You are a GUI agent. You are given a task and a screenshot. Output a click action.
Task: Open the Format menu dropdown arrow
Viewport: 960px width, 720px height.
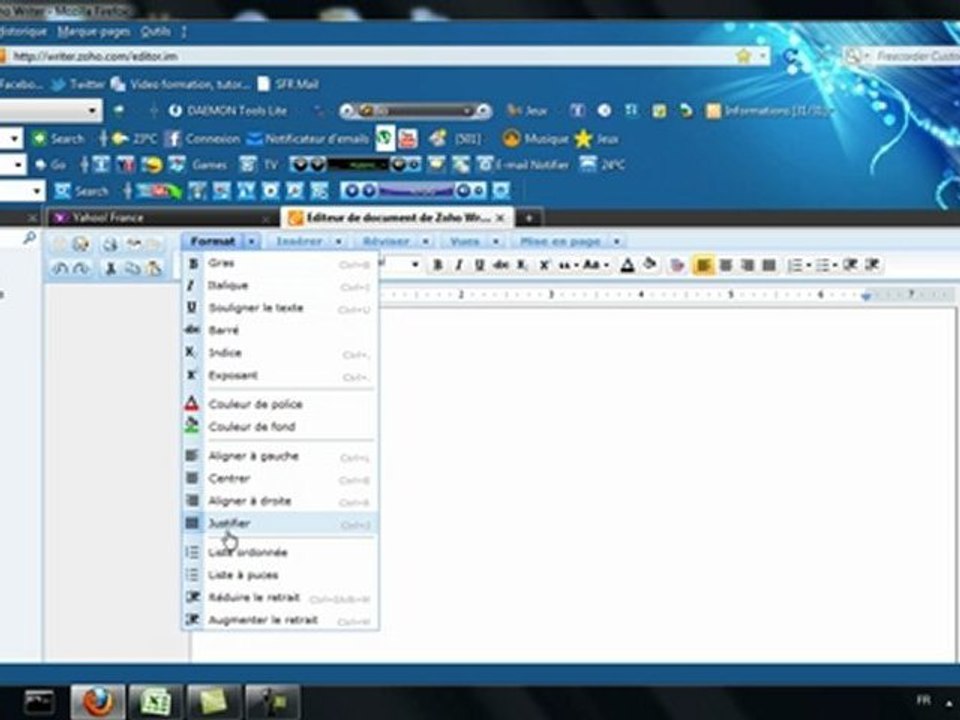pyautogui.click(x=252, y=242)
